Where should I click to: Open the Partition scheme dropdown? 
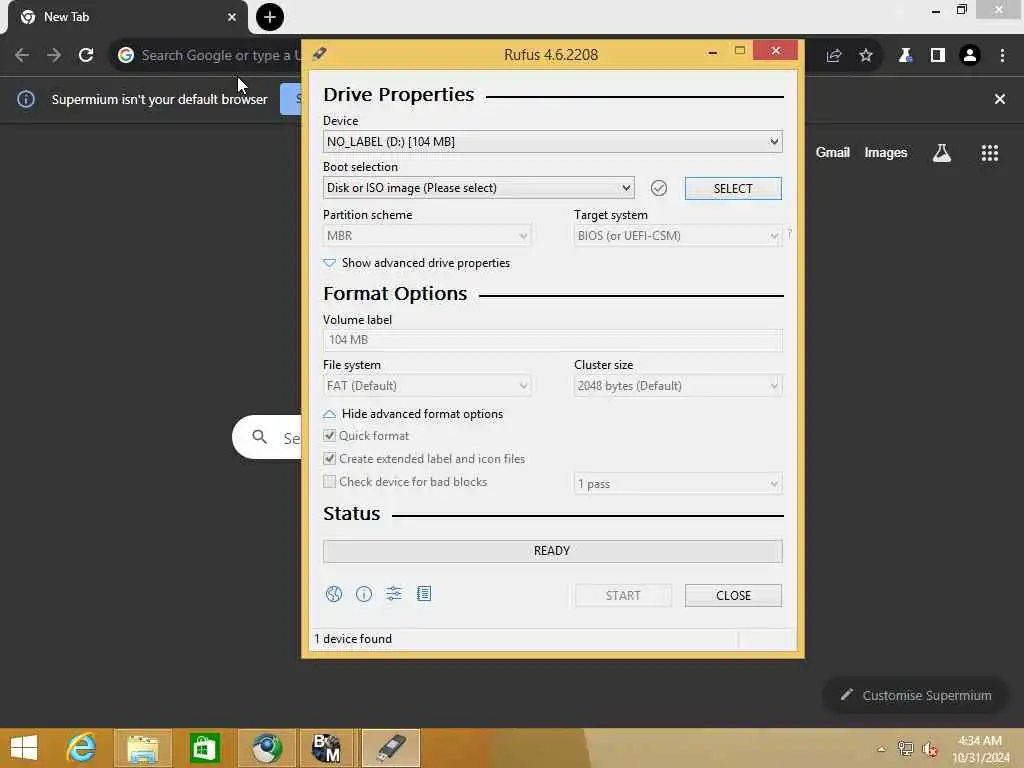click(x=427, y=236)
